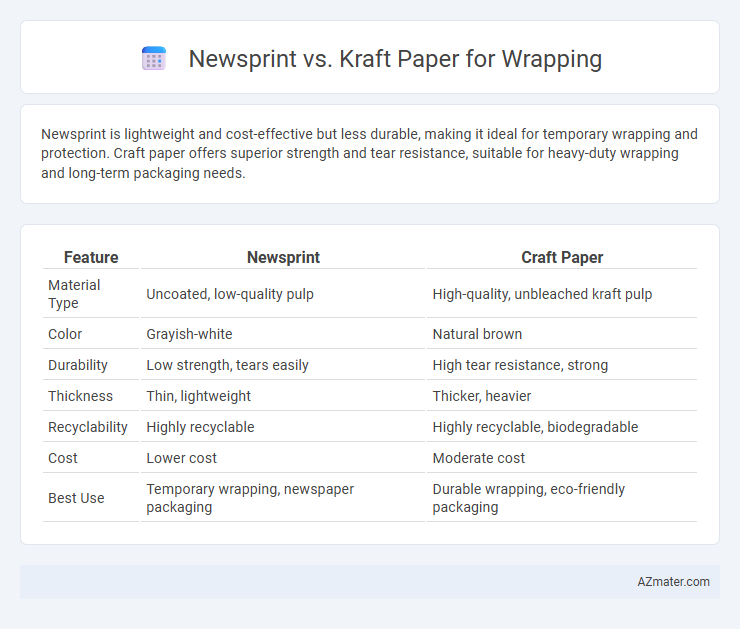Click the 'Craft Paper' column header
Viewport: 740px width, 629px height.
click(x=562, y=257)
